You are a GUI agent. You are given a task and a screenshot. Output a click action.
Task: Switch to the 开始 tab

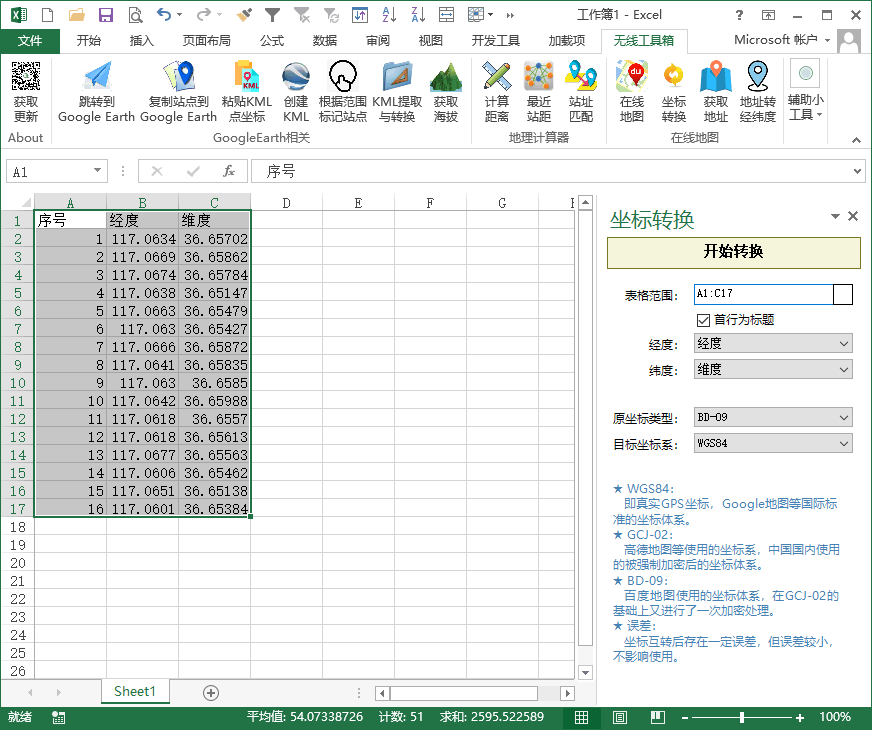coord(88,41)
